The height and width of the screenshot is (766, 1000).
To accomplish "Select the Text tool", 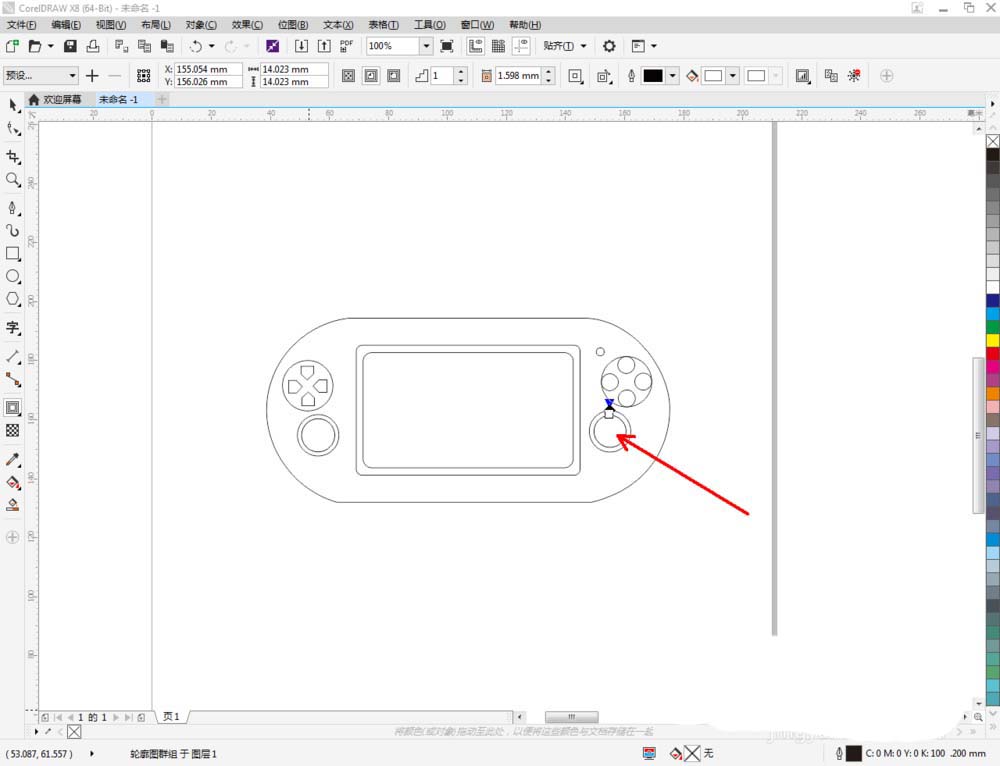I will pos(13,328).
